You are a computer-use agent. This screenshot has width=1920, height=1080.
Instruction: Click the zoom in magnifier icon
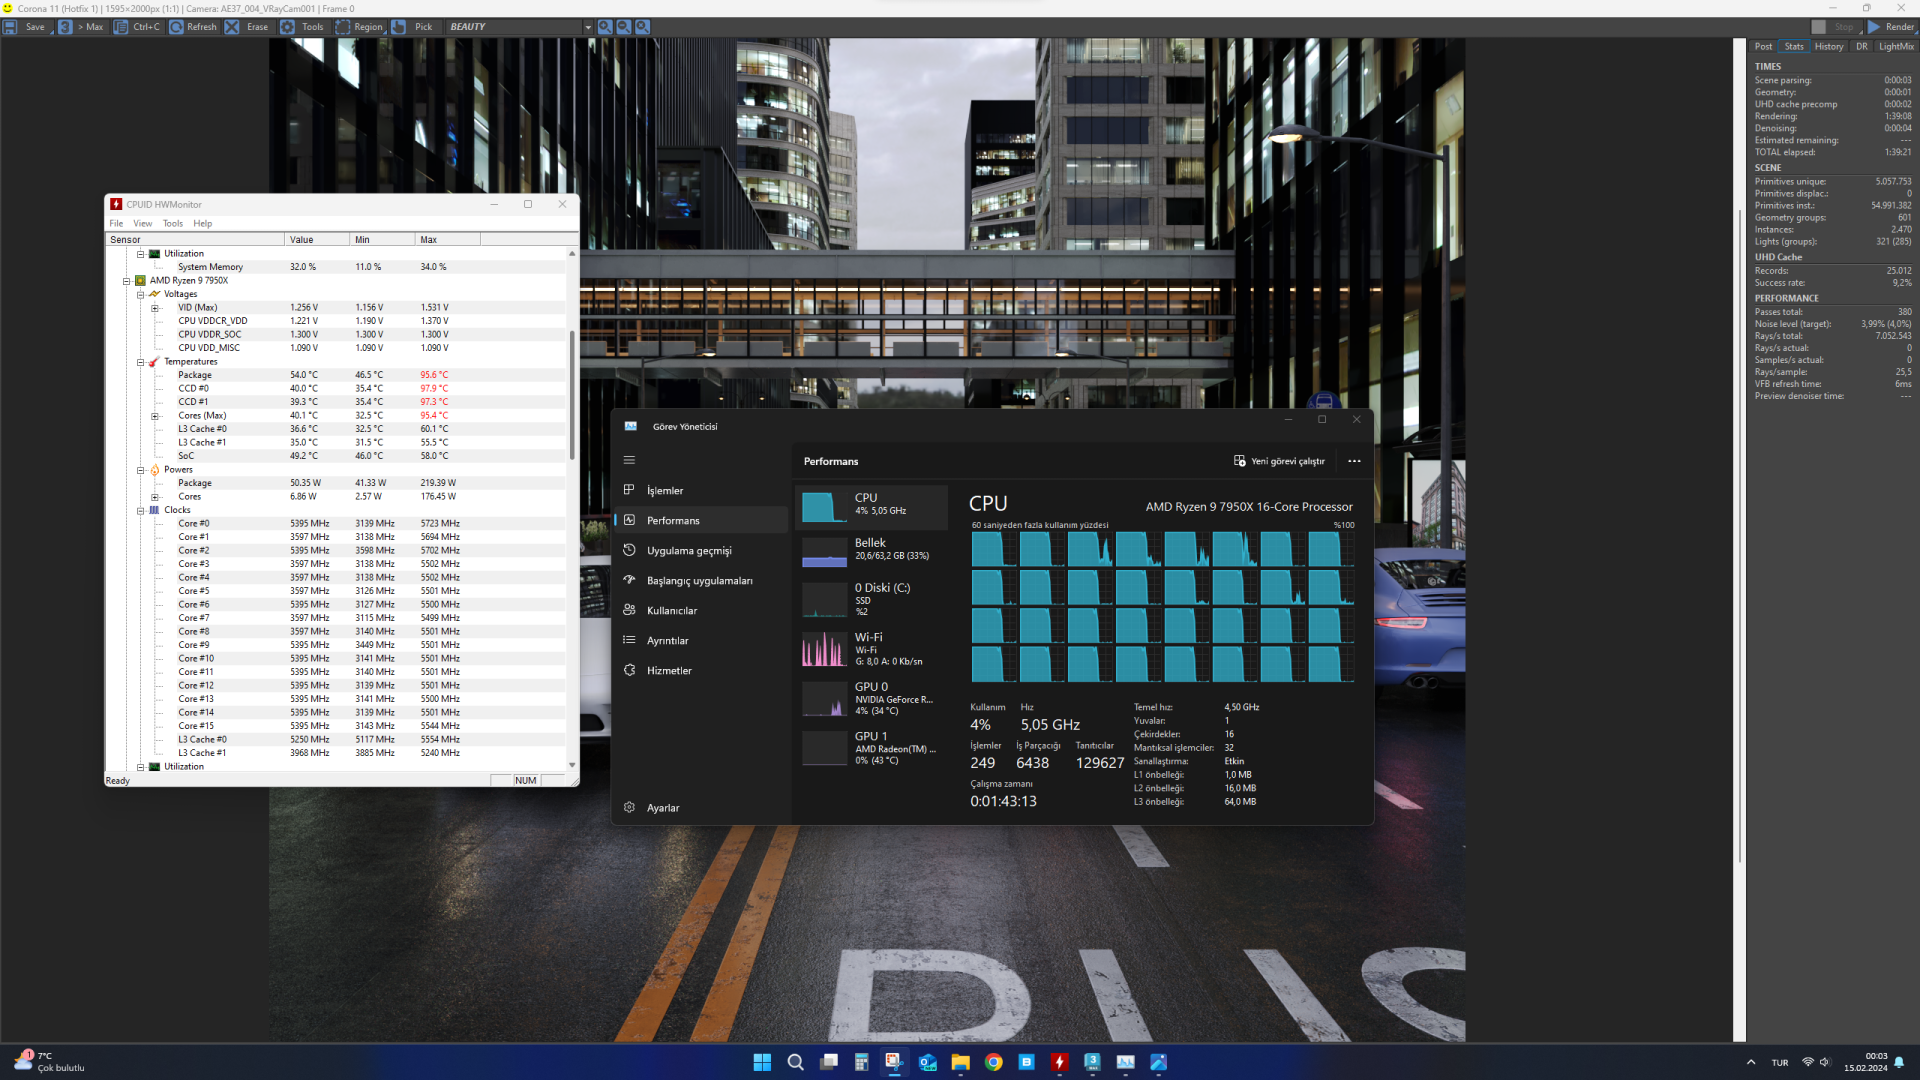point(605,27)
